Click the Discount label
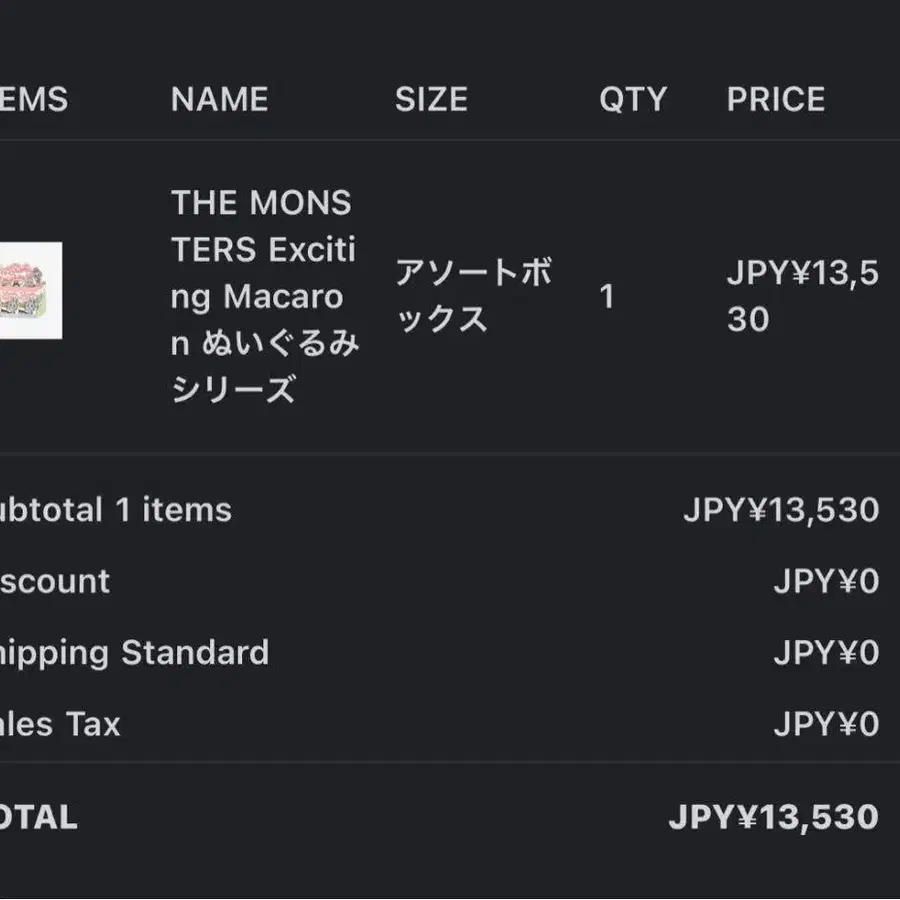900x900 pixels. coord(55,581)
